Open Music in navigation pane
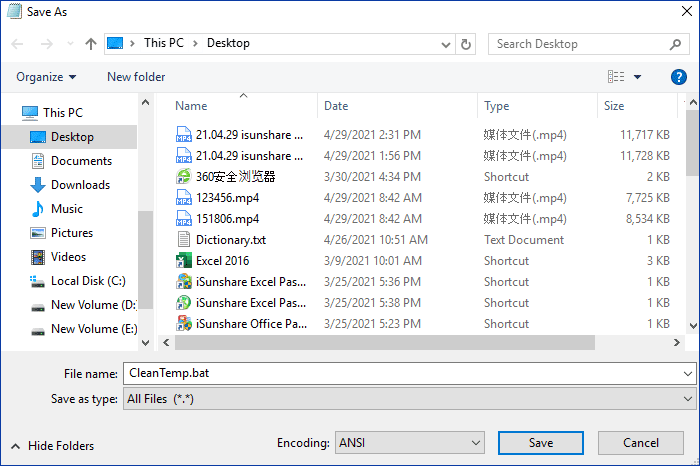 pos(57,209)
